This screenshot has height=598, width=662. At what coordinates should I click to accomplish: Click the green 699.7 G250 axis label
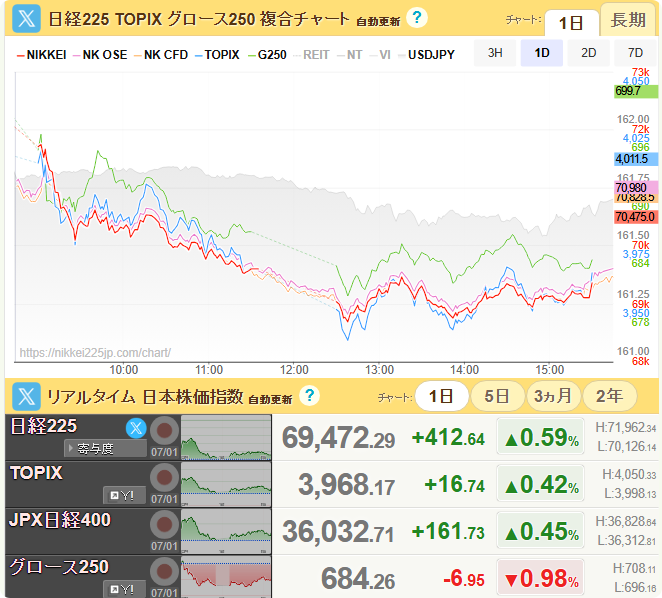point(636,91)
